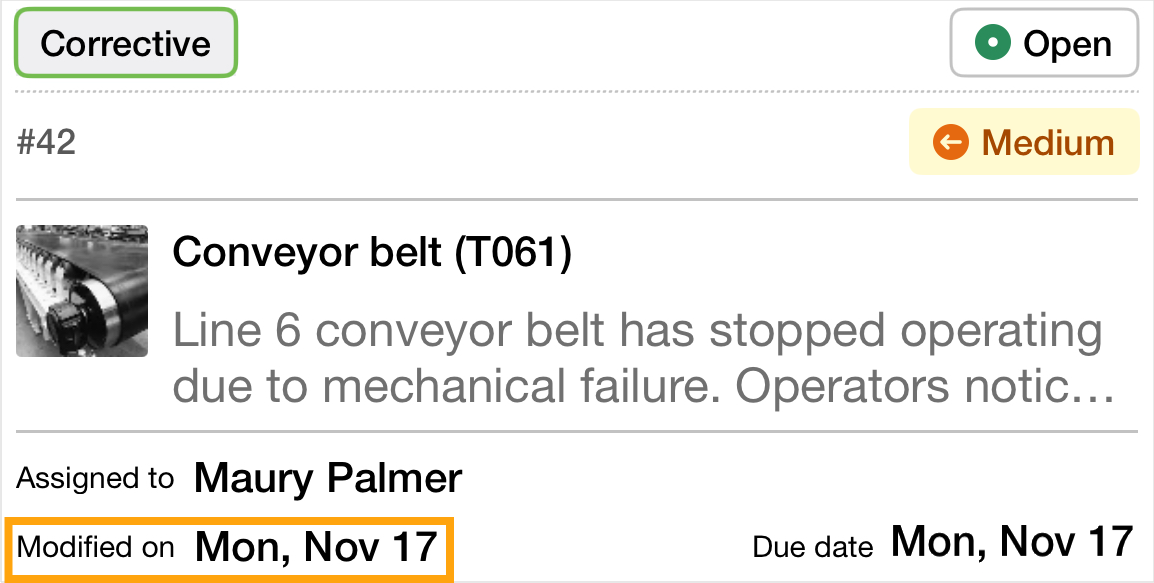The image size is (1154, 583).
Task: Click the Medium priority text
Action: 1047,141
